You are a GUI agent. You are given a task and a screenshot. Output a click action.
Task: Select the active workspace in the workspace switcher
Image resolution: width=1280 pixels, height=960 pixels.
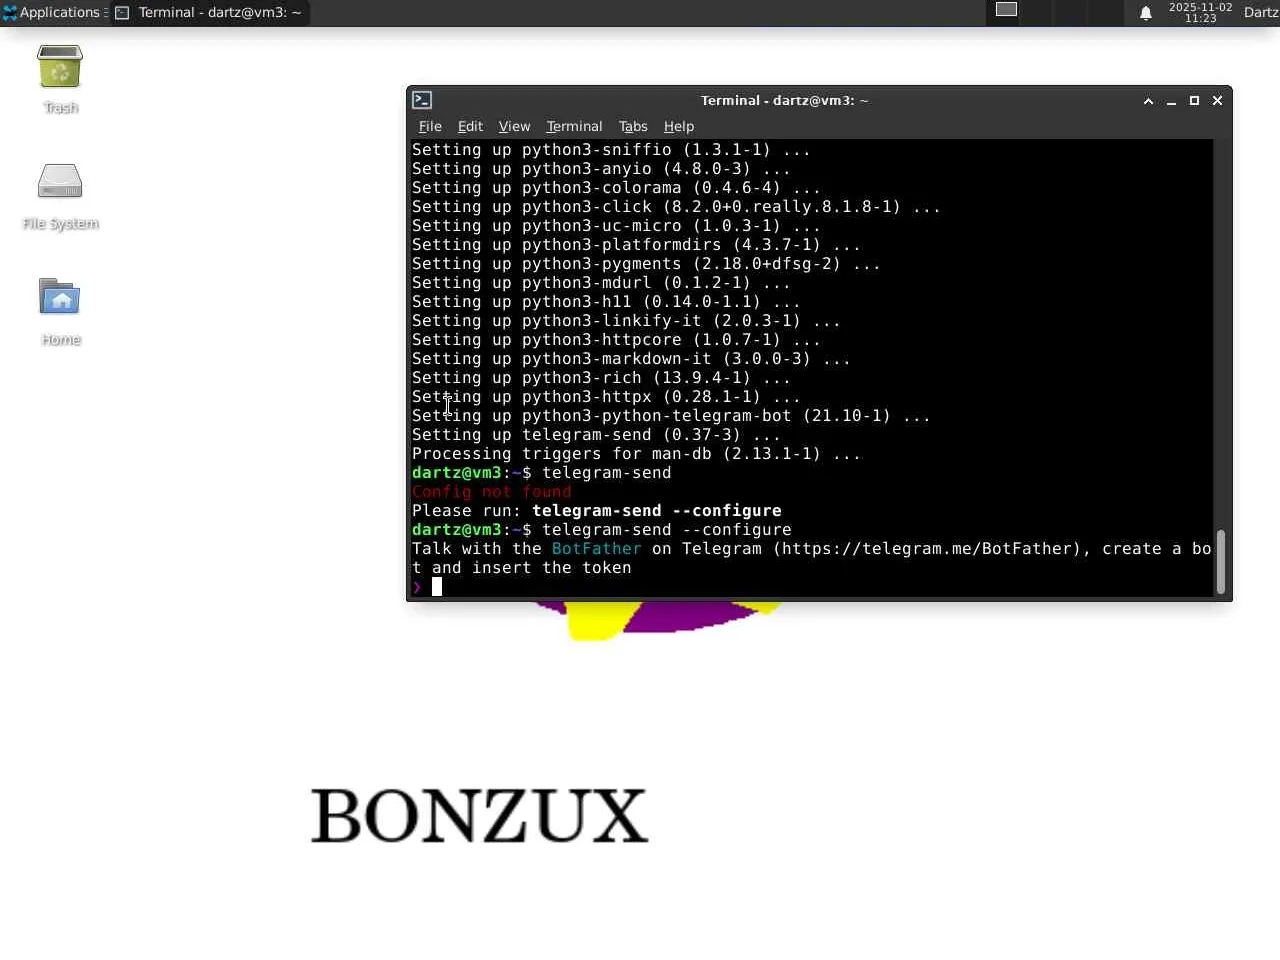click(1006, 10)
